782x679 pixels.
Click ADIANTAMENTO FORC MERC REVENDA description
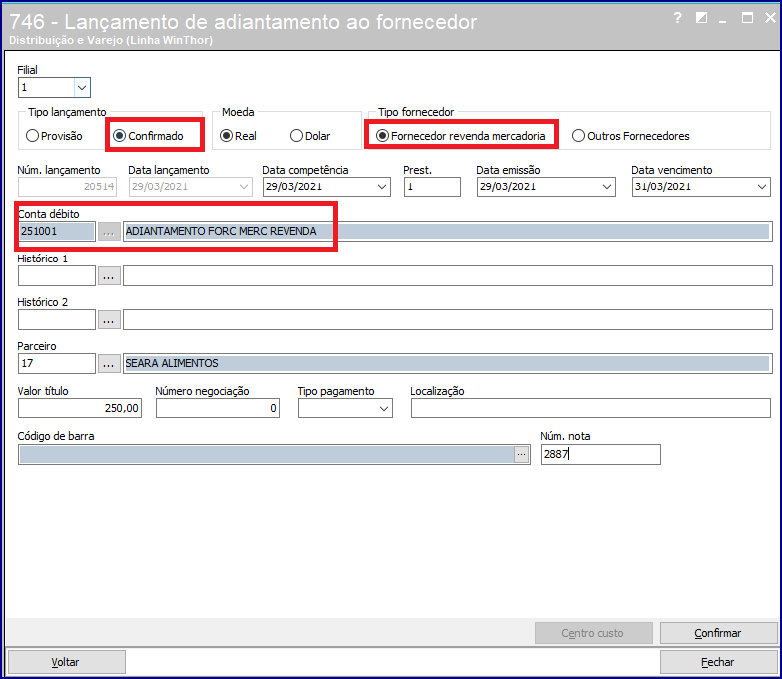(x=447, y=231)
